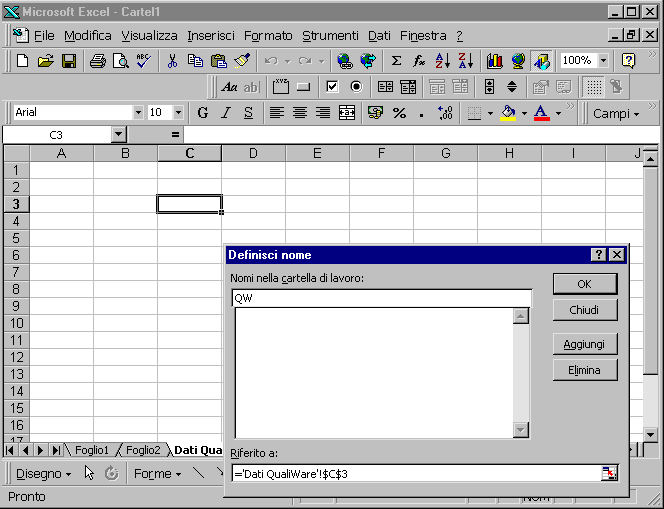Toggle bold formatting with G button
This screenshot has width=664, height=509.
click(x=203, y=113)
